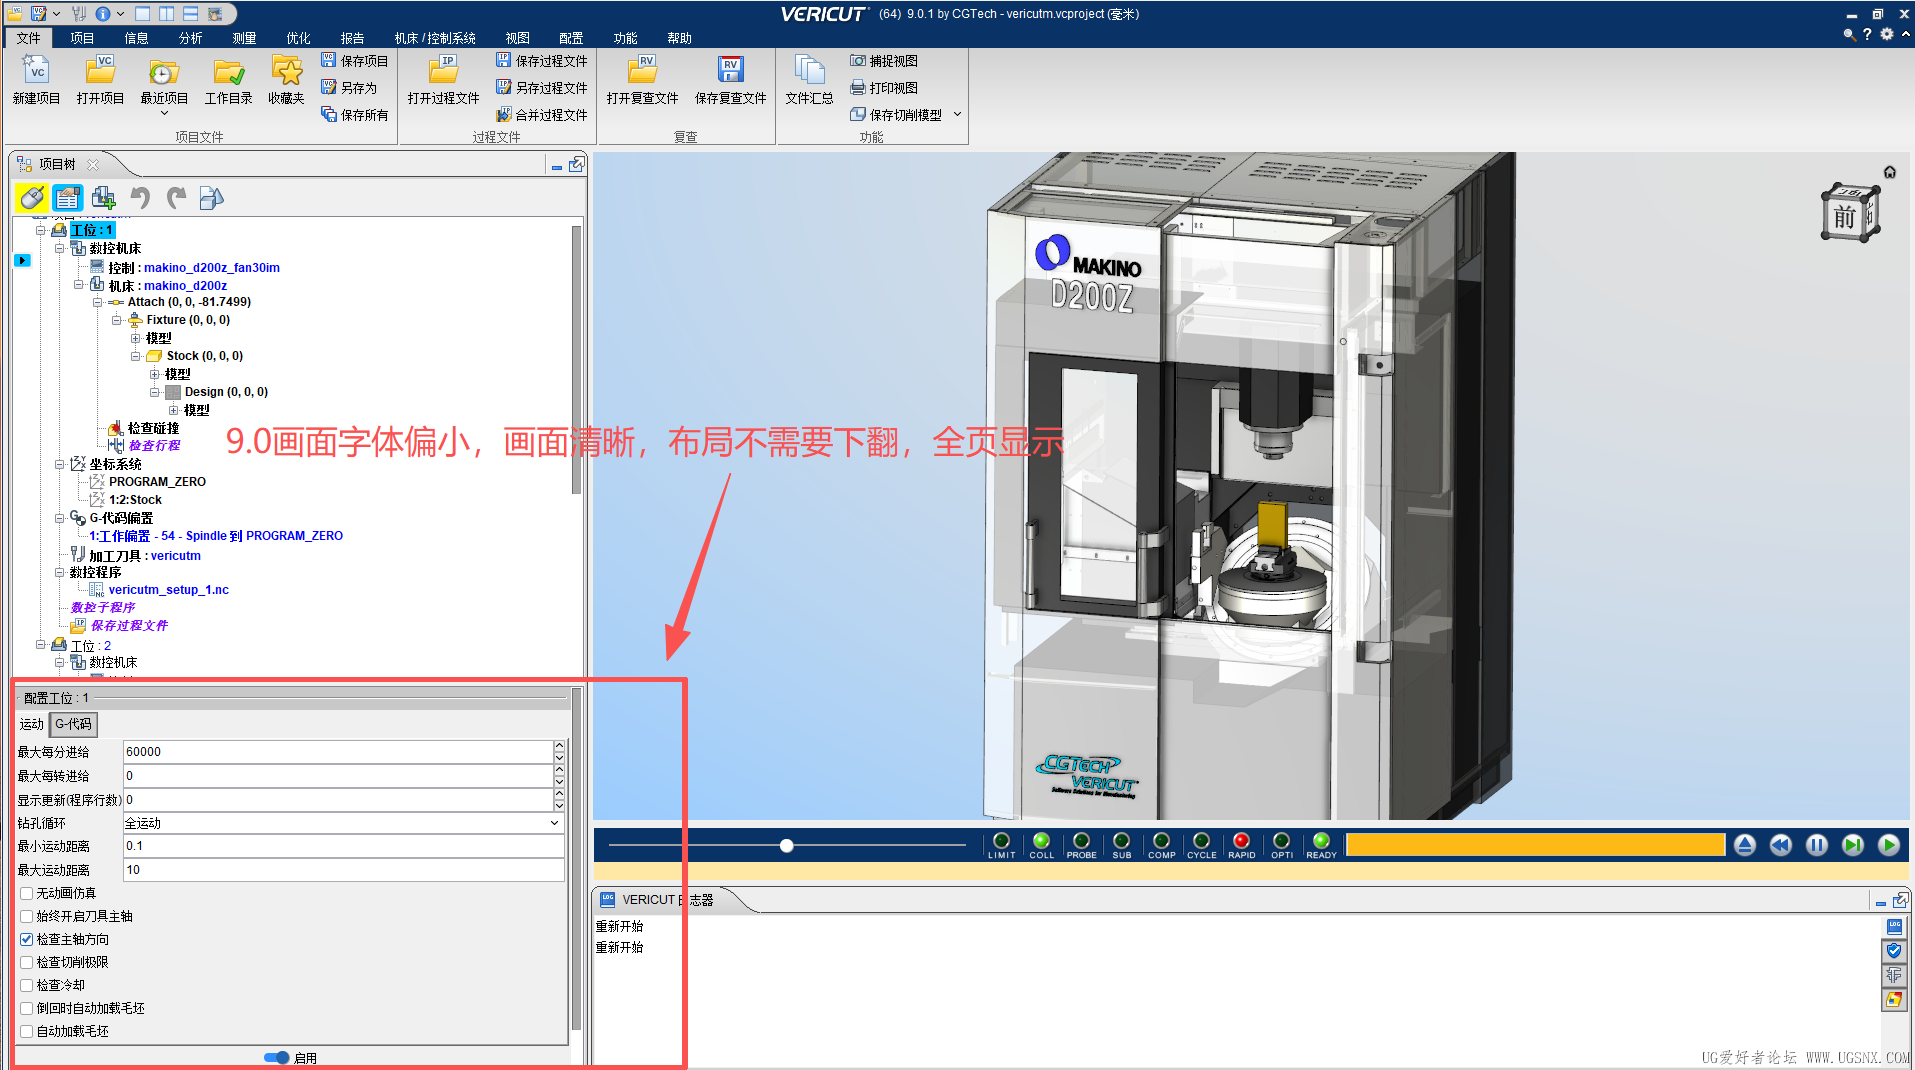Collapse the 工位 : 1 tree node

pyautogui.click(x=41, y=230)
